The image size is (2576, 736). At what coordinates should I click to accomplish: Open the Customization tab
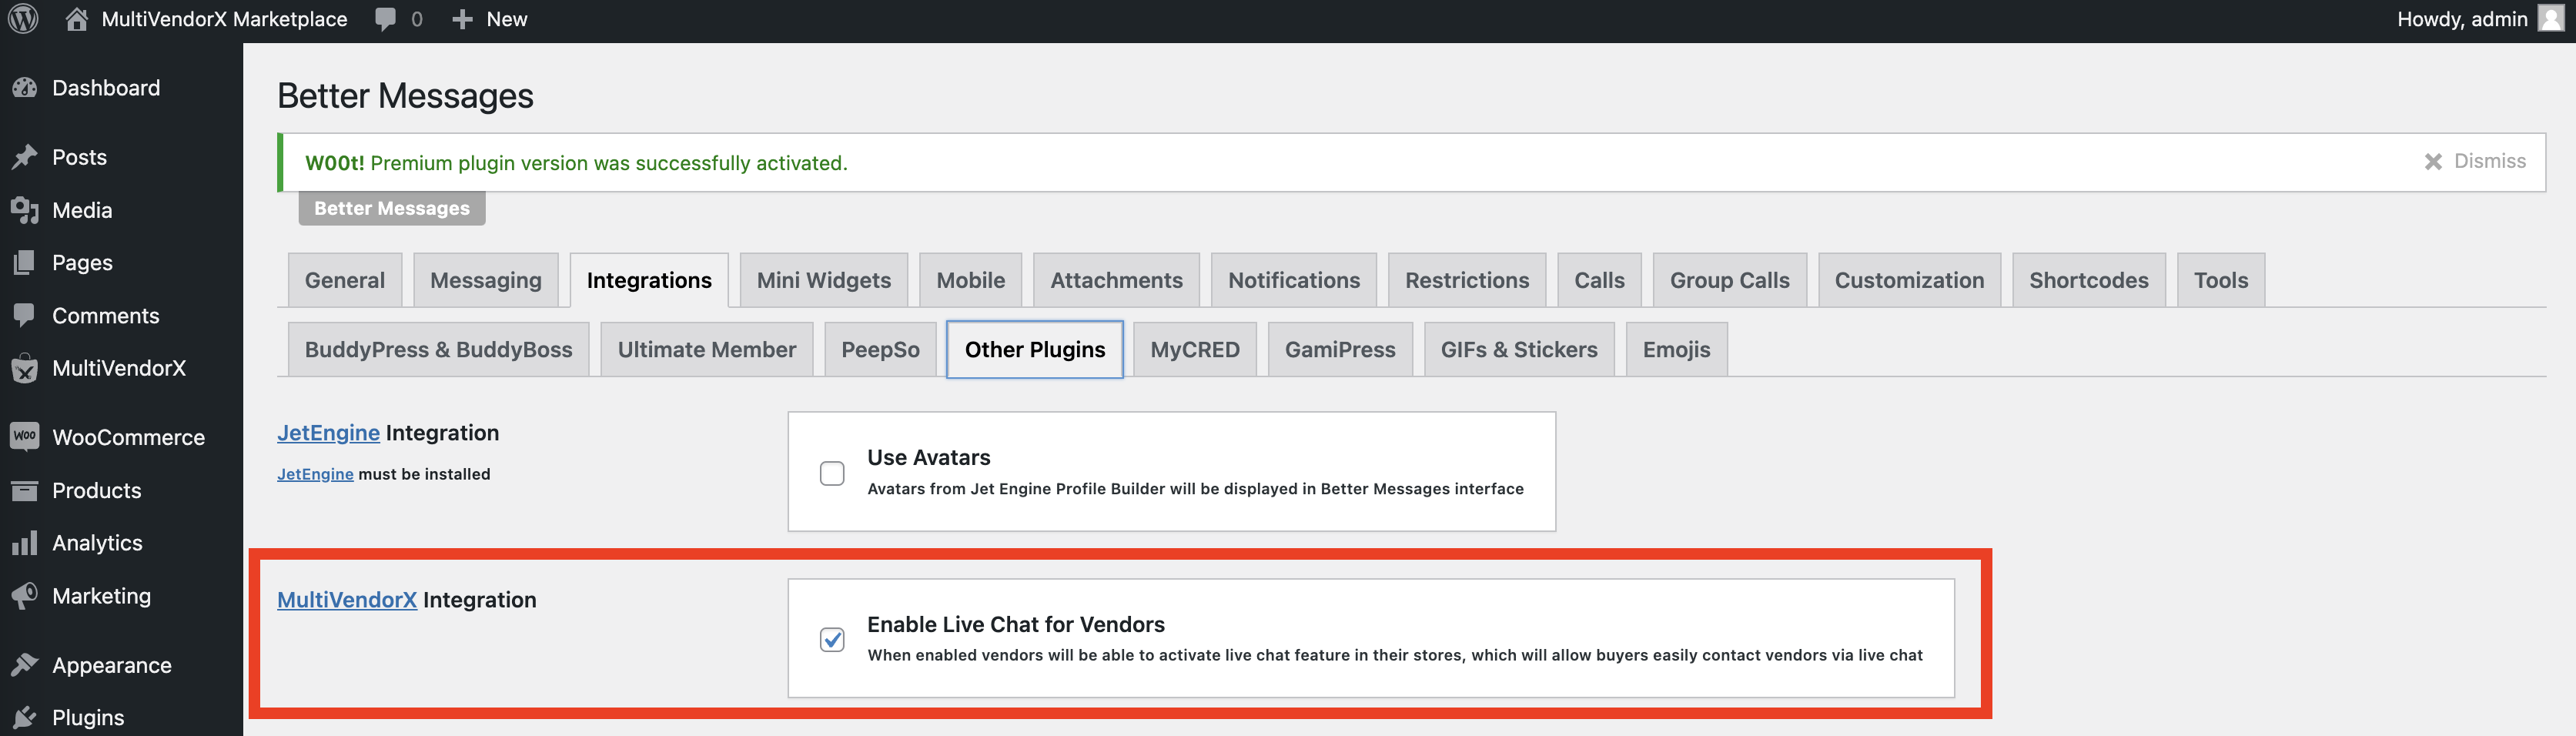(x=1909, y=280)
